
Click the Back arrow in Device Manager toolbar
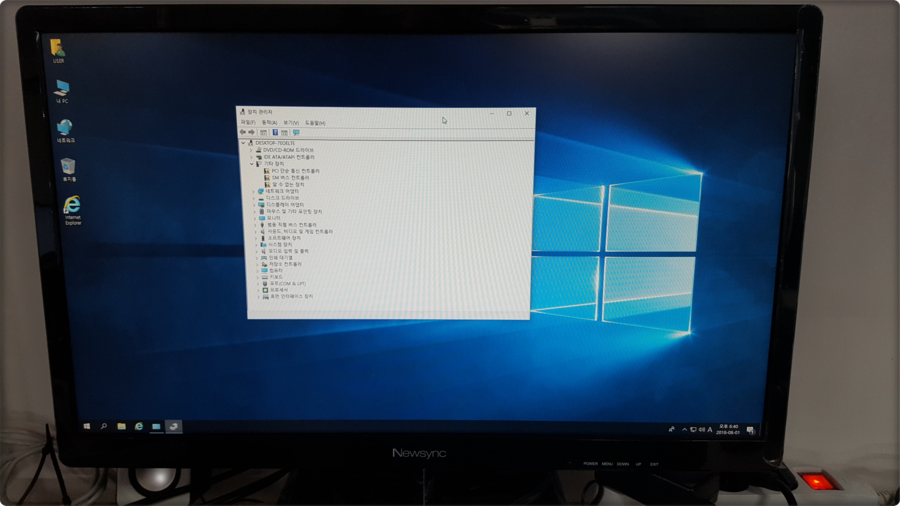(242, 132)
